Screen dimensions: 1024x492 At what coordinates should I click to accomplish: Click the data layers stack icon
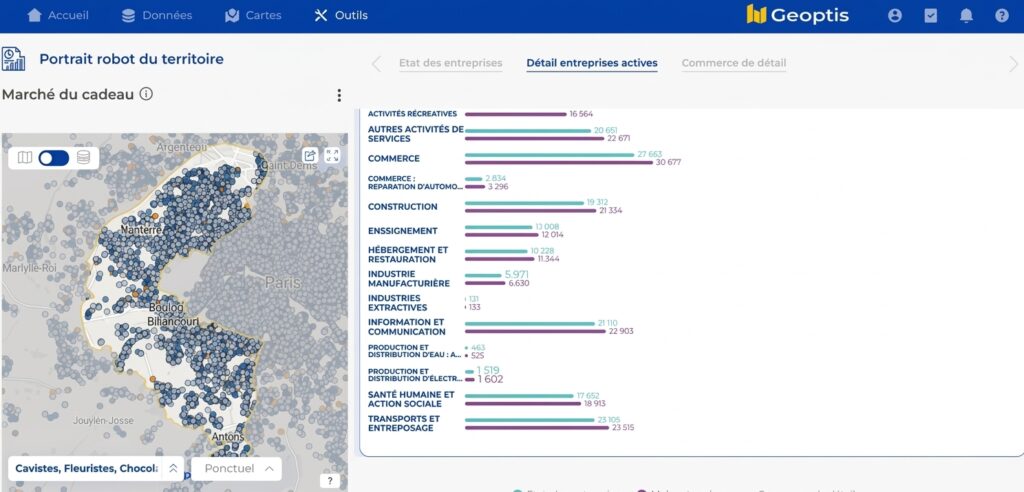pos(83,157)
